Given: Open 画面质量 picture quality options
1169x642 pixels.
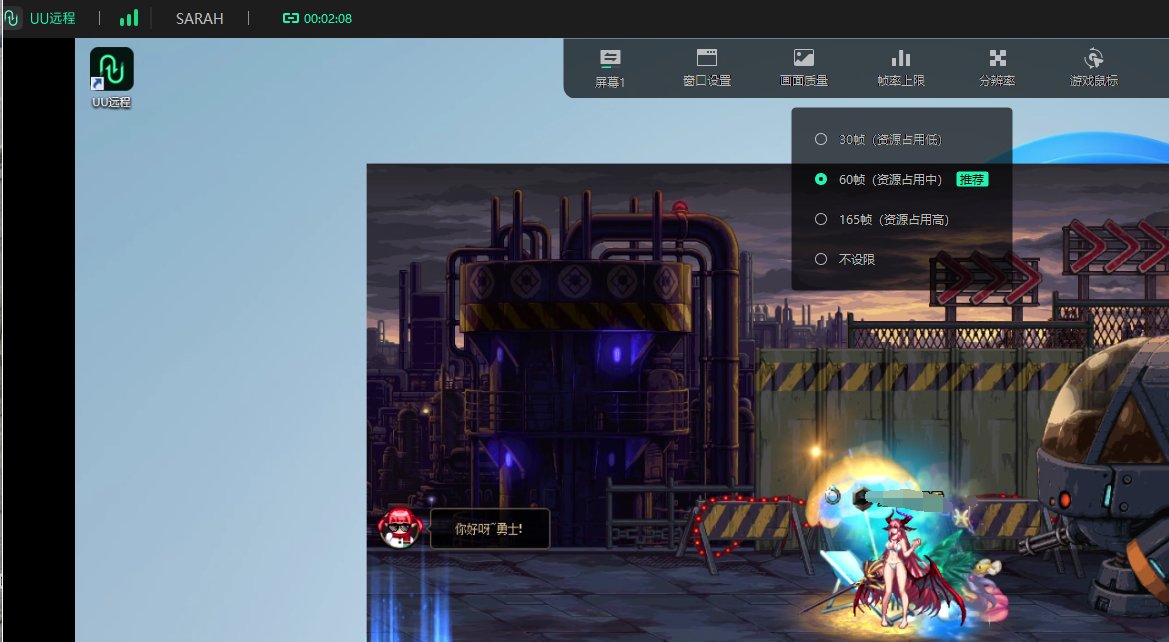Looking at the screenshot, I should (804, 69).
